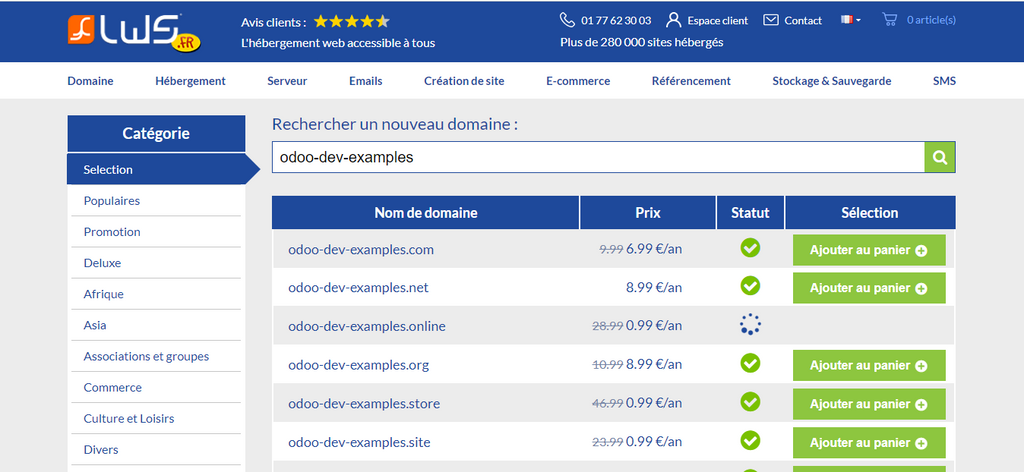
Task: Add odoo-dev-examples.com to the cart
Action: click(868, 250)
